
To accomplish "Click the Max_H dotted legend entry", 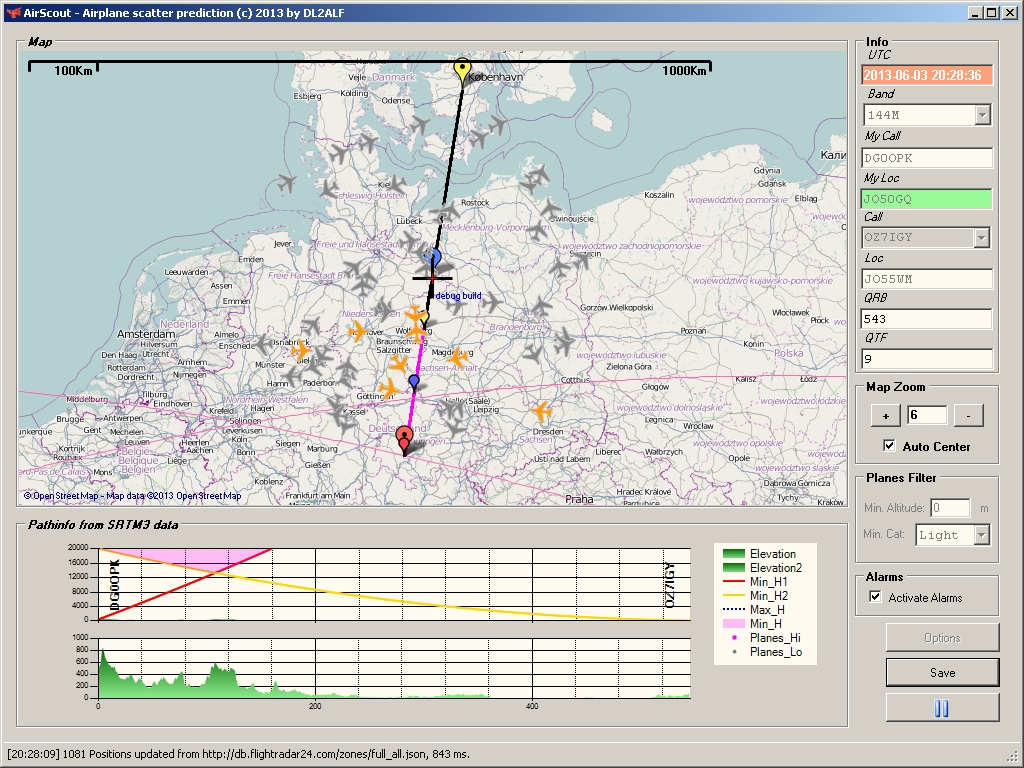I will [x=754, y=610].
